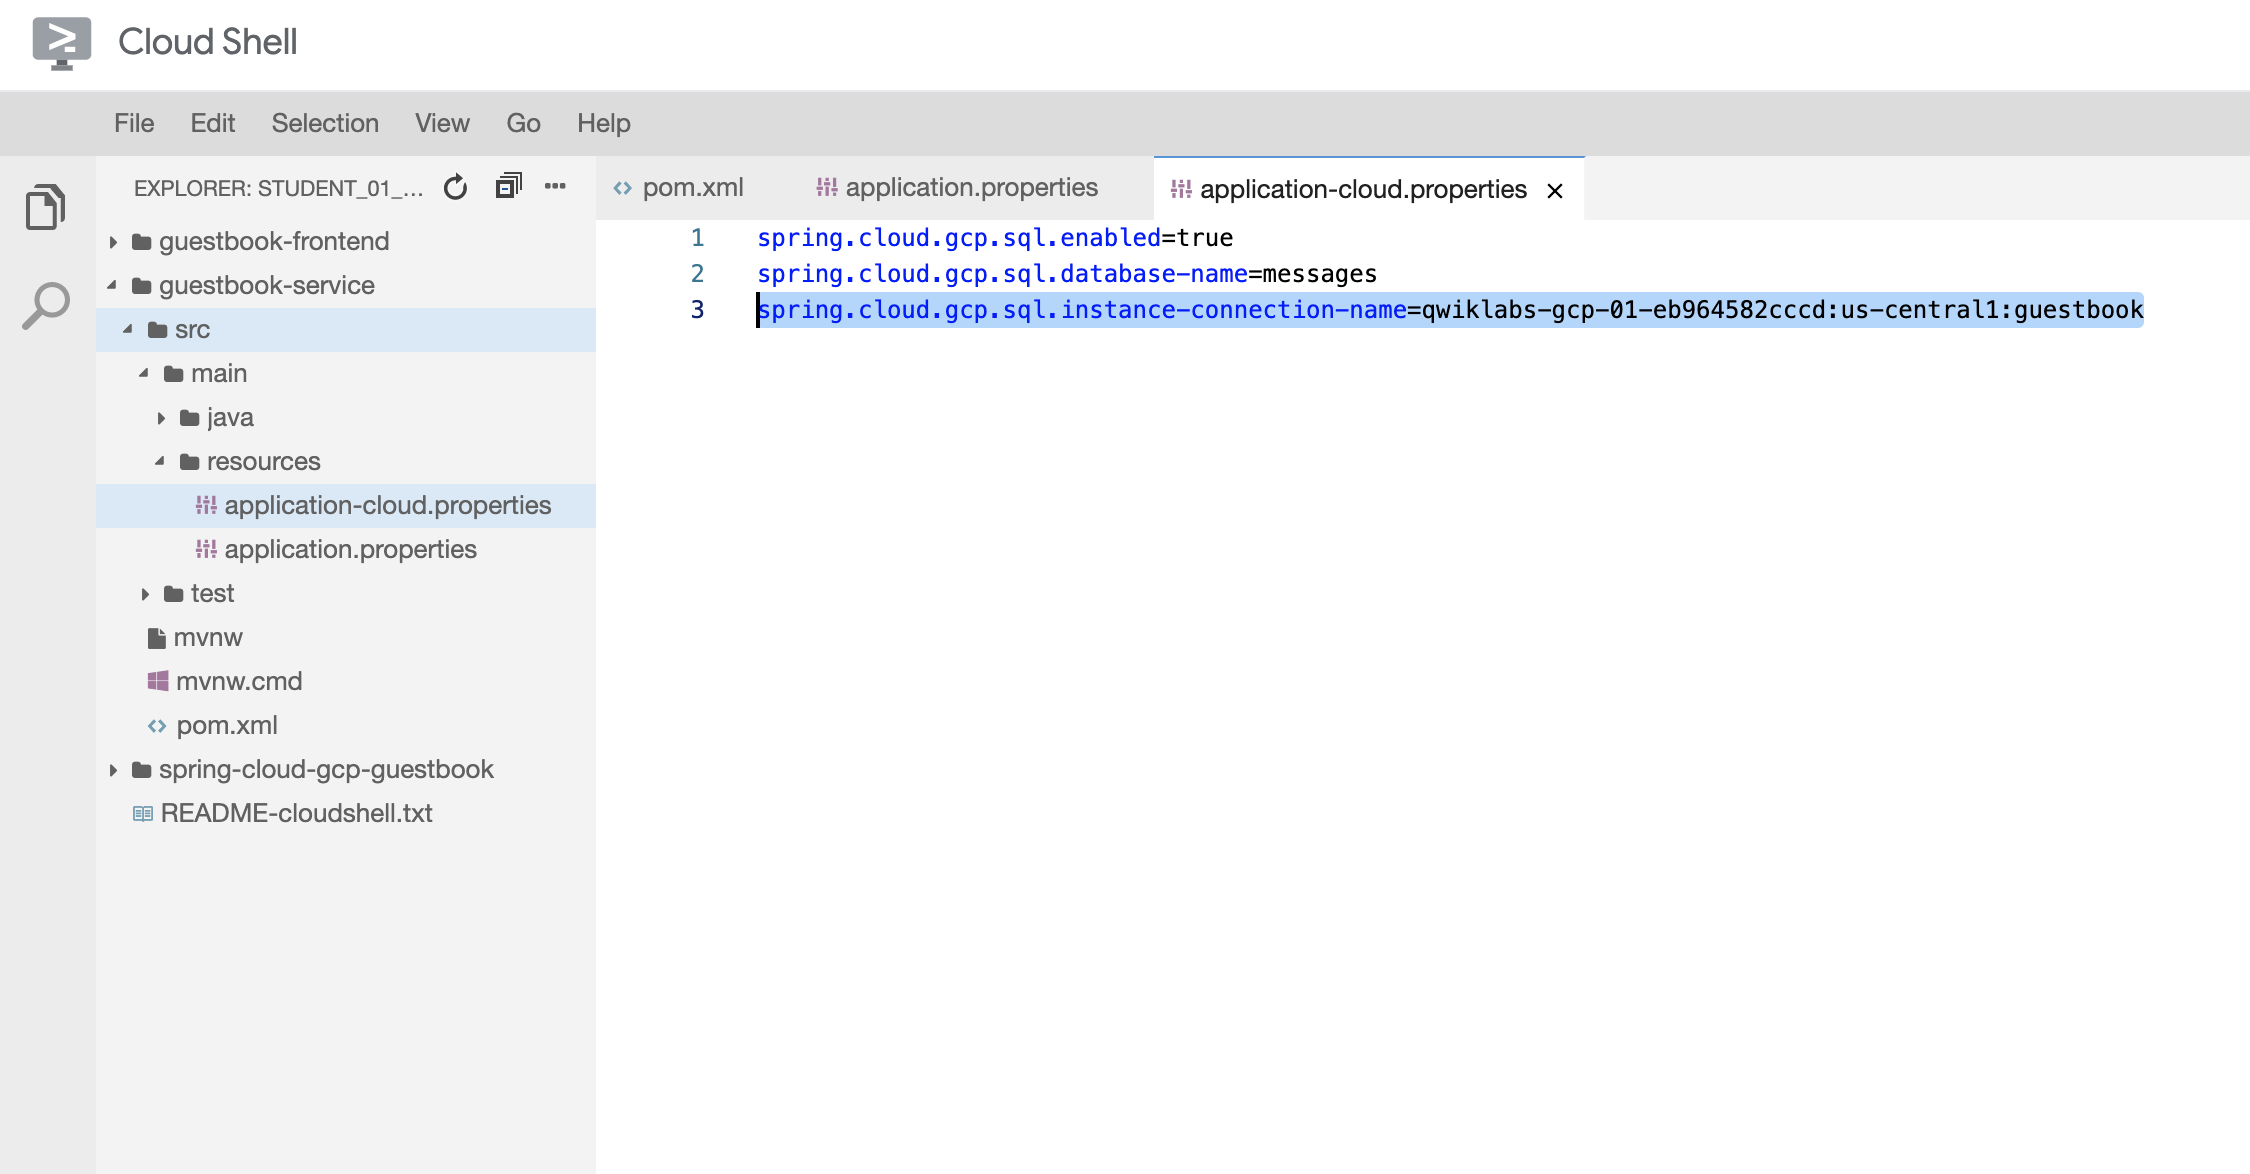Click line number 2 in the gutter
Image resolution: width=2250 pixels, height=1174 pixels.
click(x=697, y=274)
